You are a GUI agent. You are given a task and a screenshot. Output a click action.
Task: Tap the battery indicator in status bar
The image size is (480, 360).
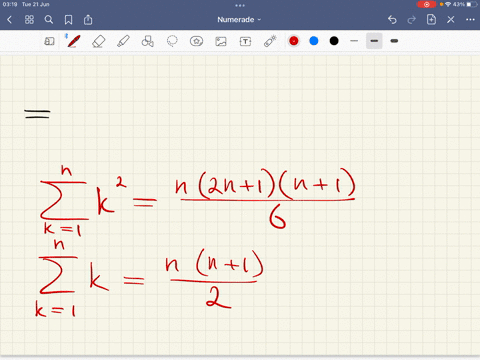[x=471, y=4]
